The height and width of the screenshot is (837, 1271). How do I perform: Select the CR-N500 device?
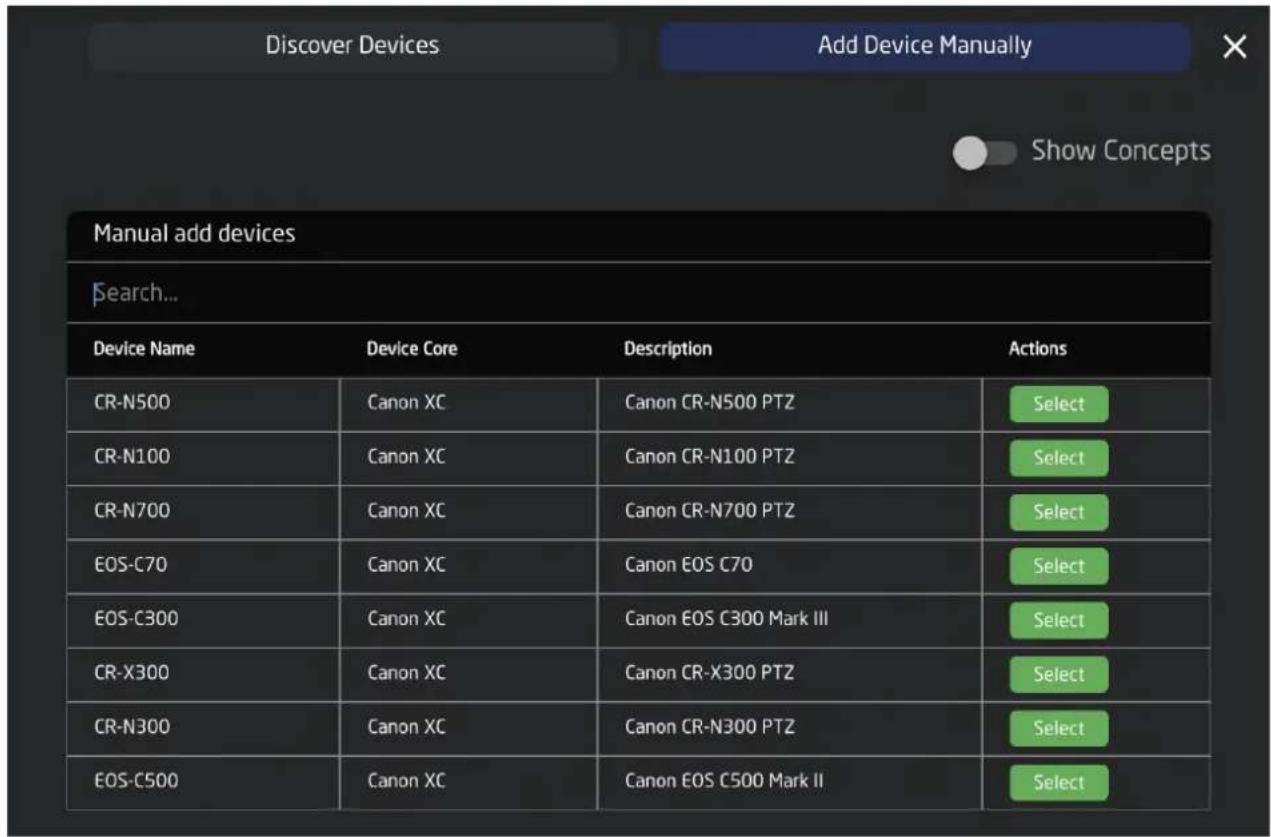pyautogui.click(x=1059, y=404)
